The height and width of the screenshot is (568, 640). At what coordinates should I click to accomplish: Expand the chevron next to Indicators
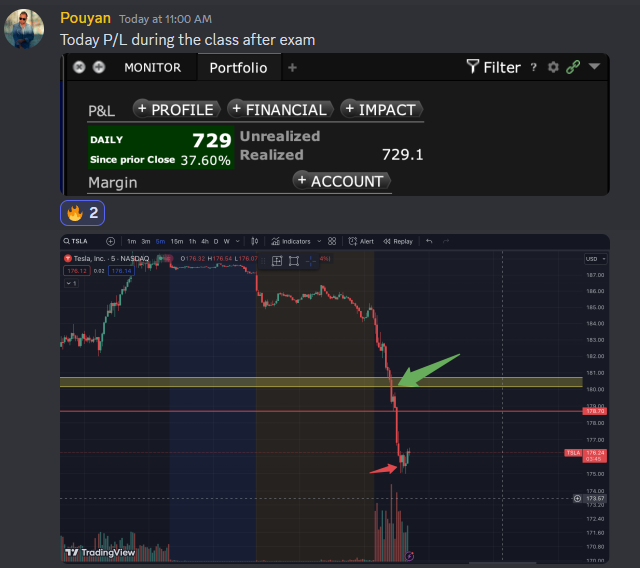pos(319,242)
